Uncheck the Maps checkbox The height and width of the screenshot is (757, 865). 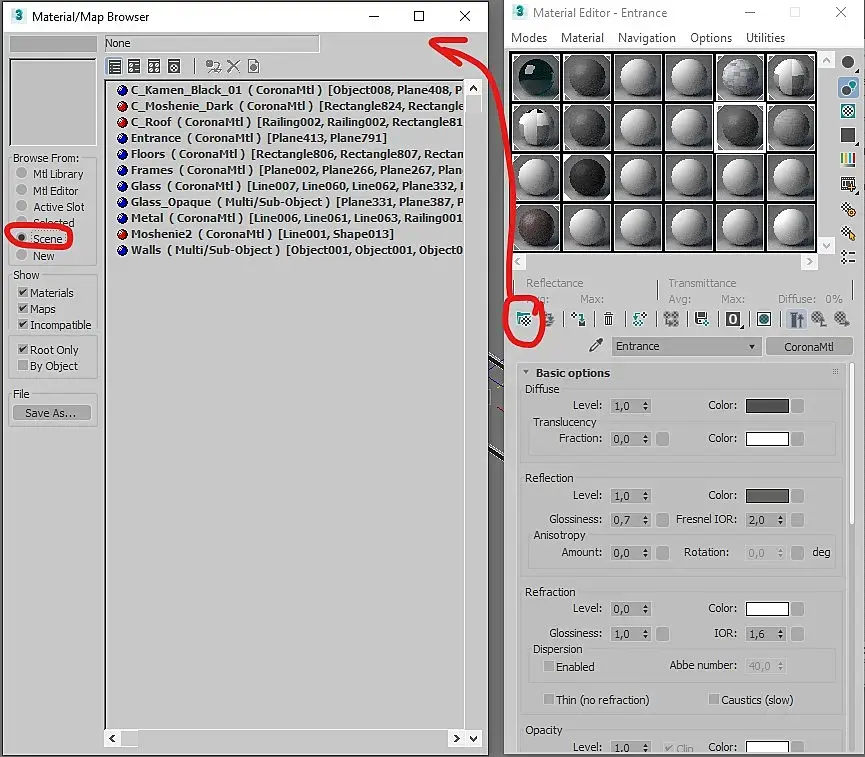tap(23, 308)
